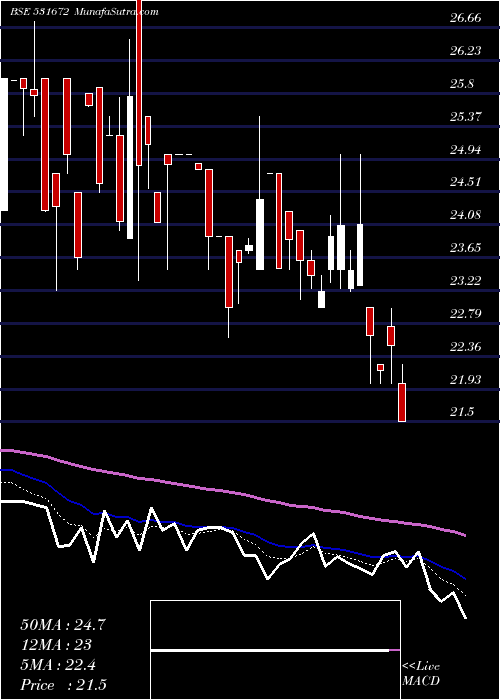Click the 21.5 price axis label
Image resolution: width=500 pixels, height=700 pixels.
462,412
